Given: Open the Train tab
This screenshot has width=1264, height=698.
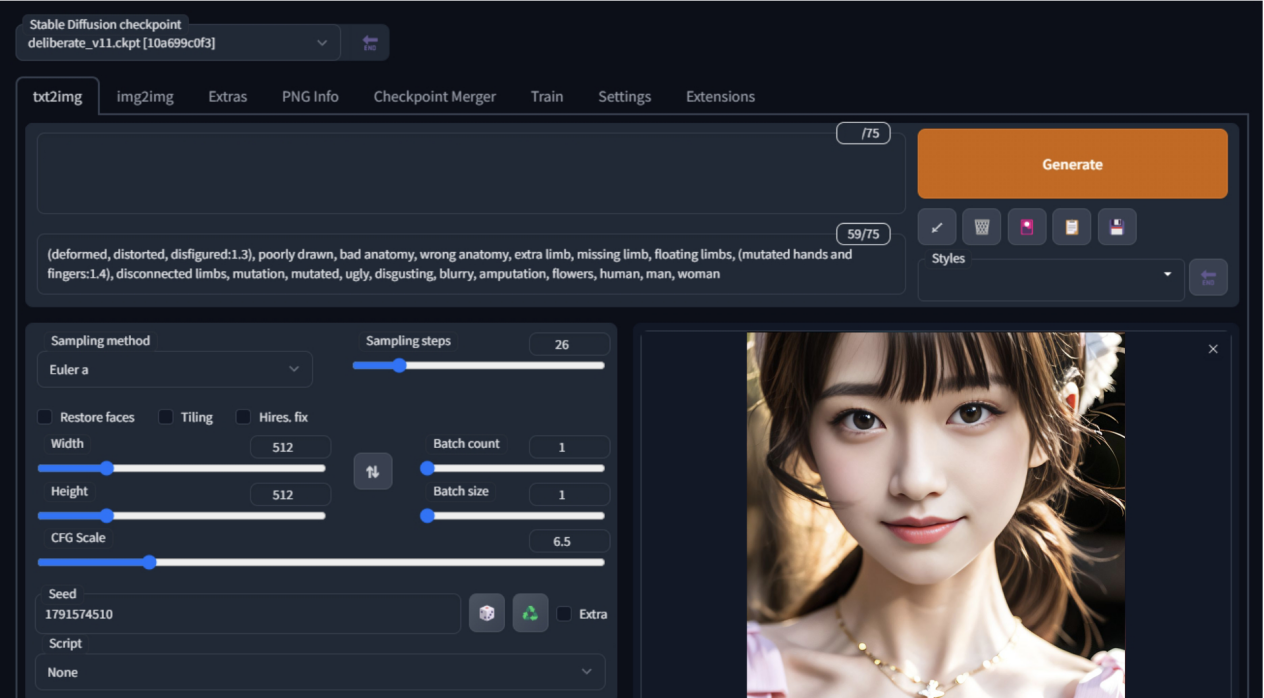Looking at the screenshot, I should tap(547, 97).
